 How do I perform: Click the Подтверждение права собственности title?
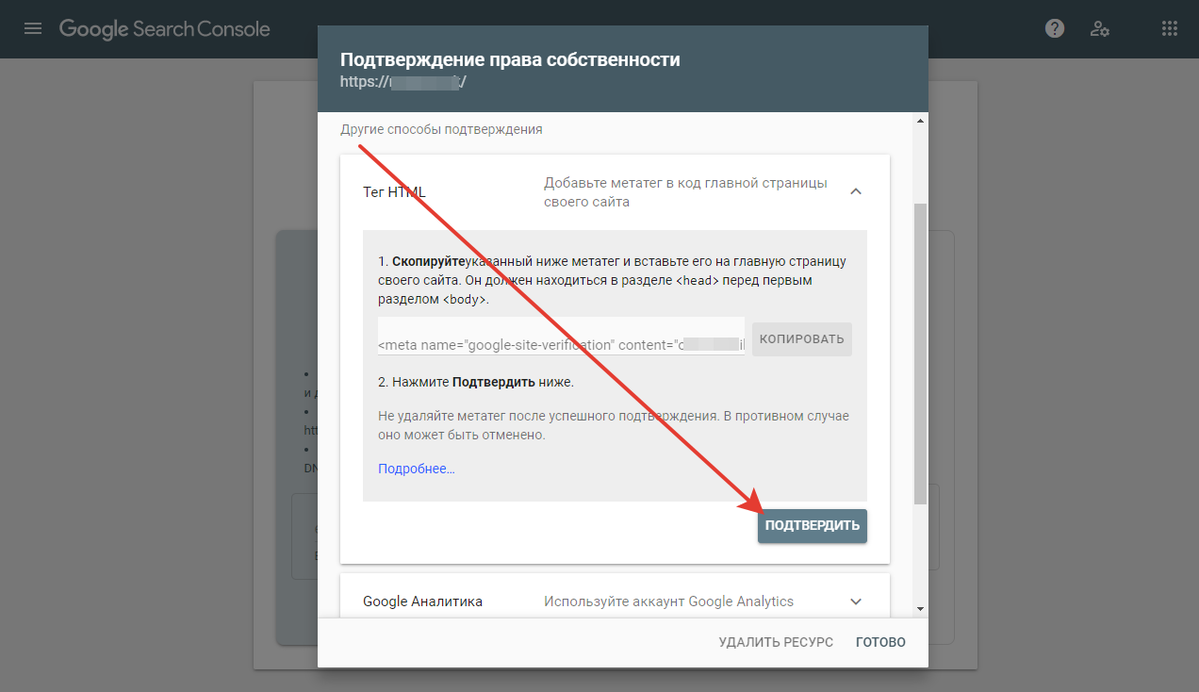point(510,60)
